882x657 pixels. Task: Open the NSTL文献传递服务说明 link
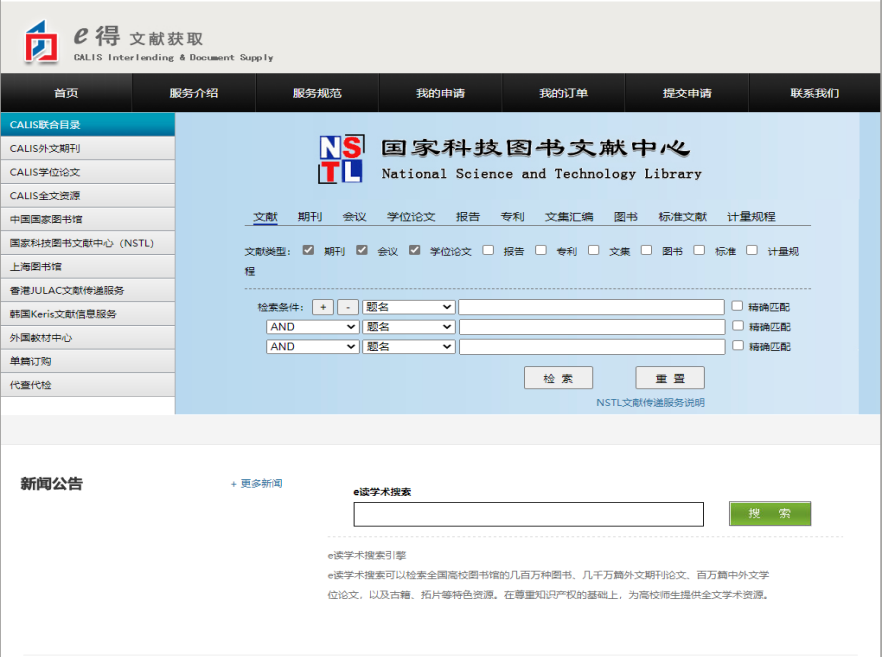(x=650, y=403)
